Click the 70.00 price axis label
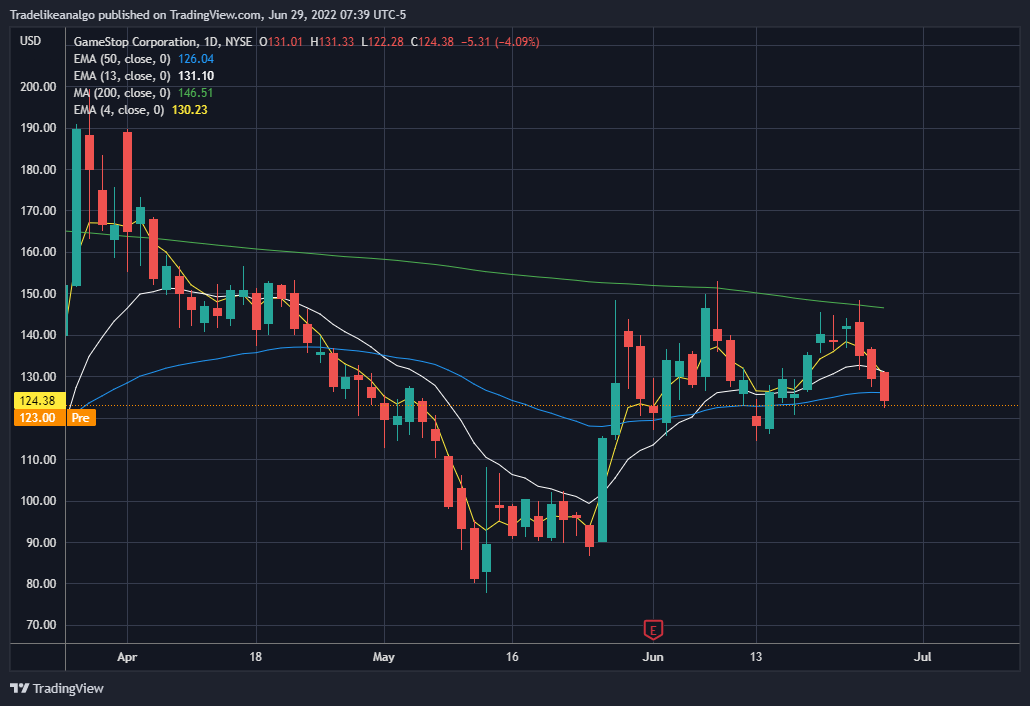The image size is (1030, 706). (41, 625)
